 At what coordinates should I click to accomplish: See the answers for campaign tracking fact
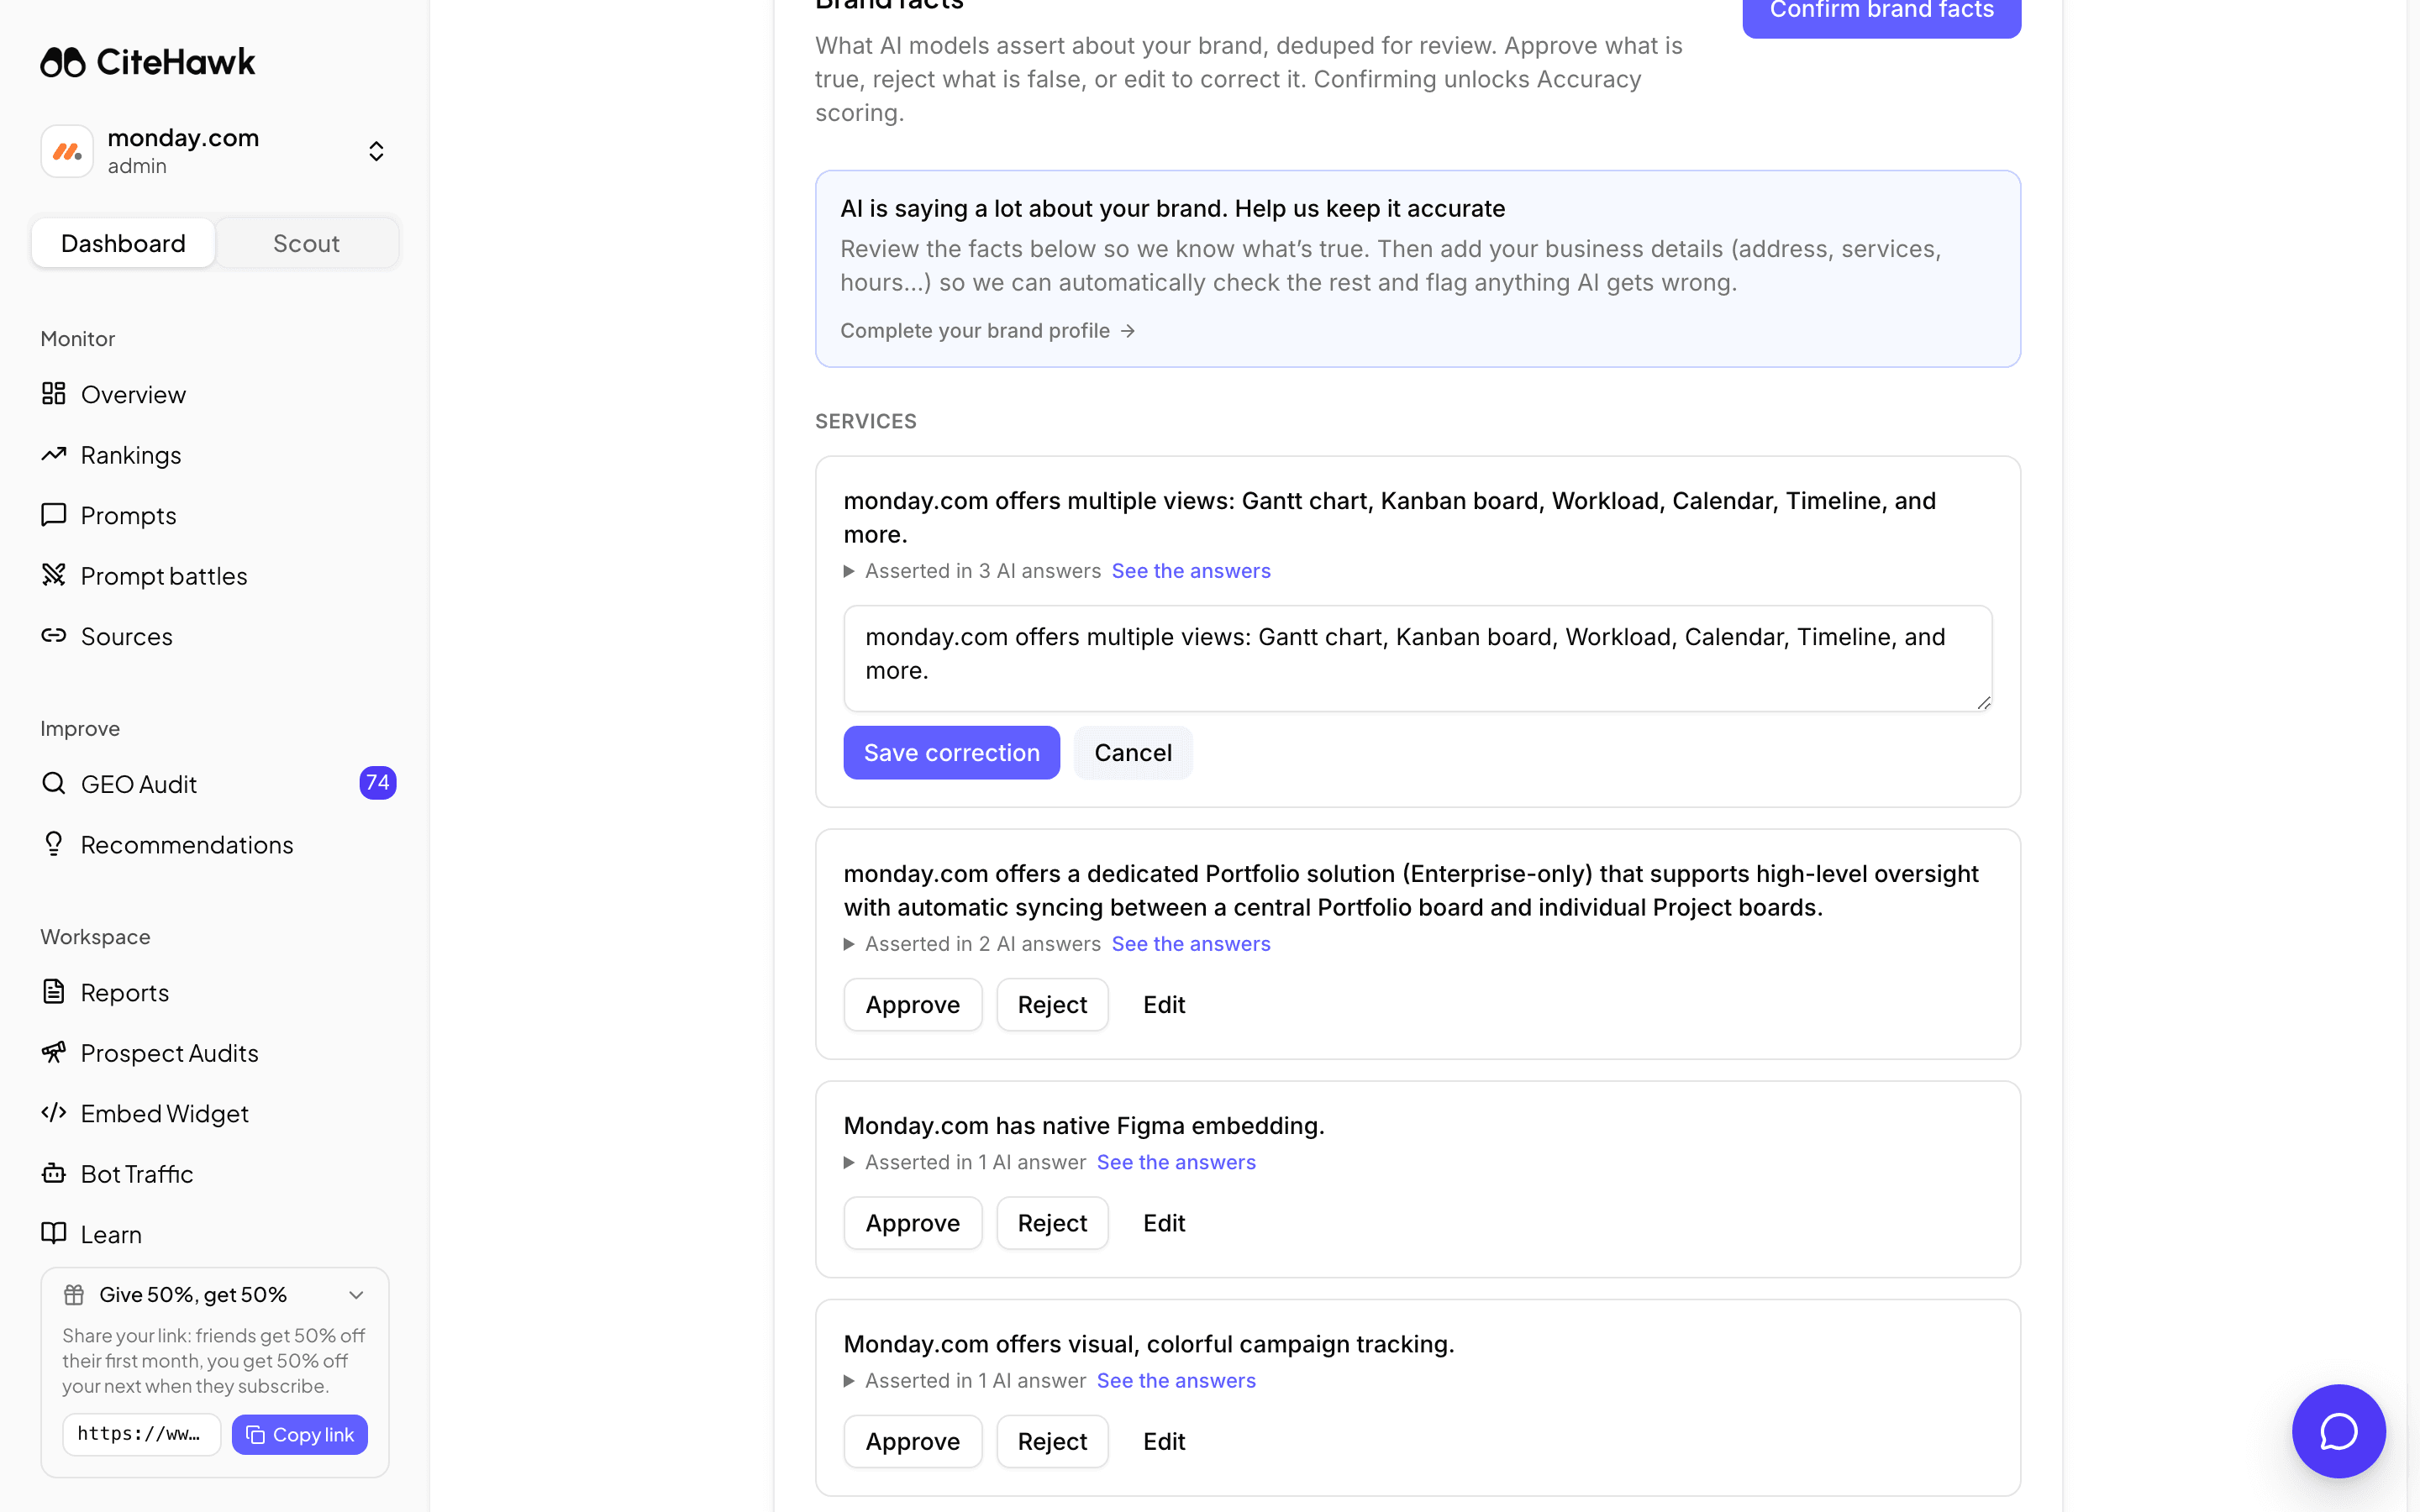point(1175,1381)
